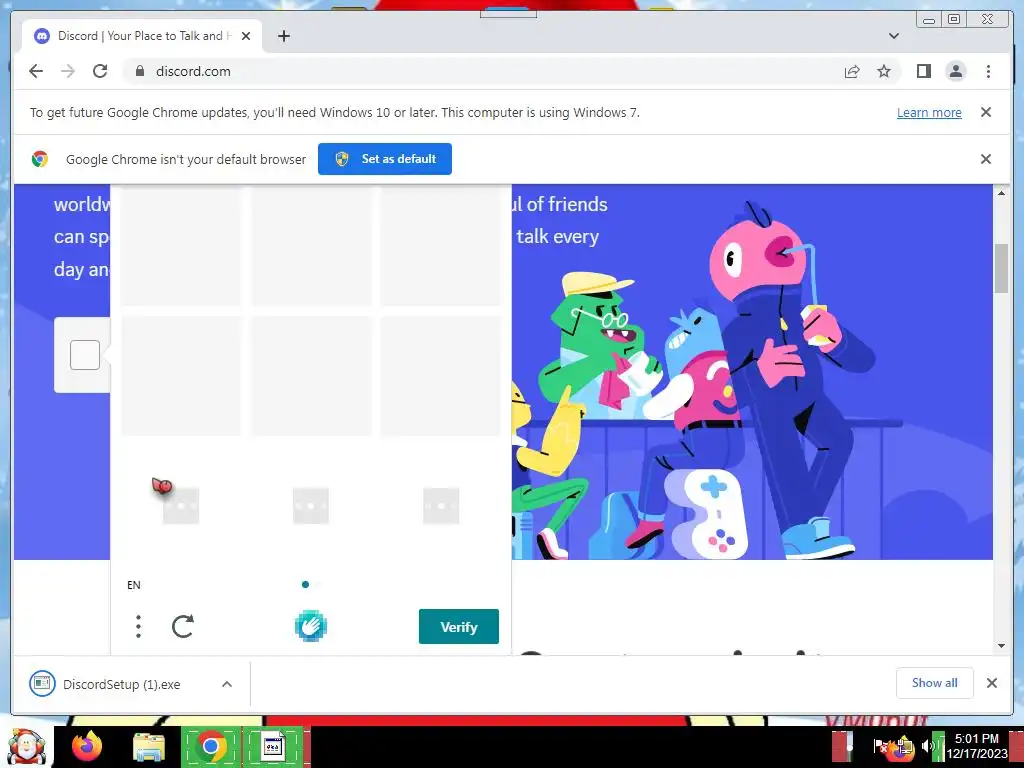
Task: Expand DiscordSetup download options chevron
Action: click(227, 684)
